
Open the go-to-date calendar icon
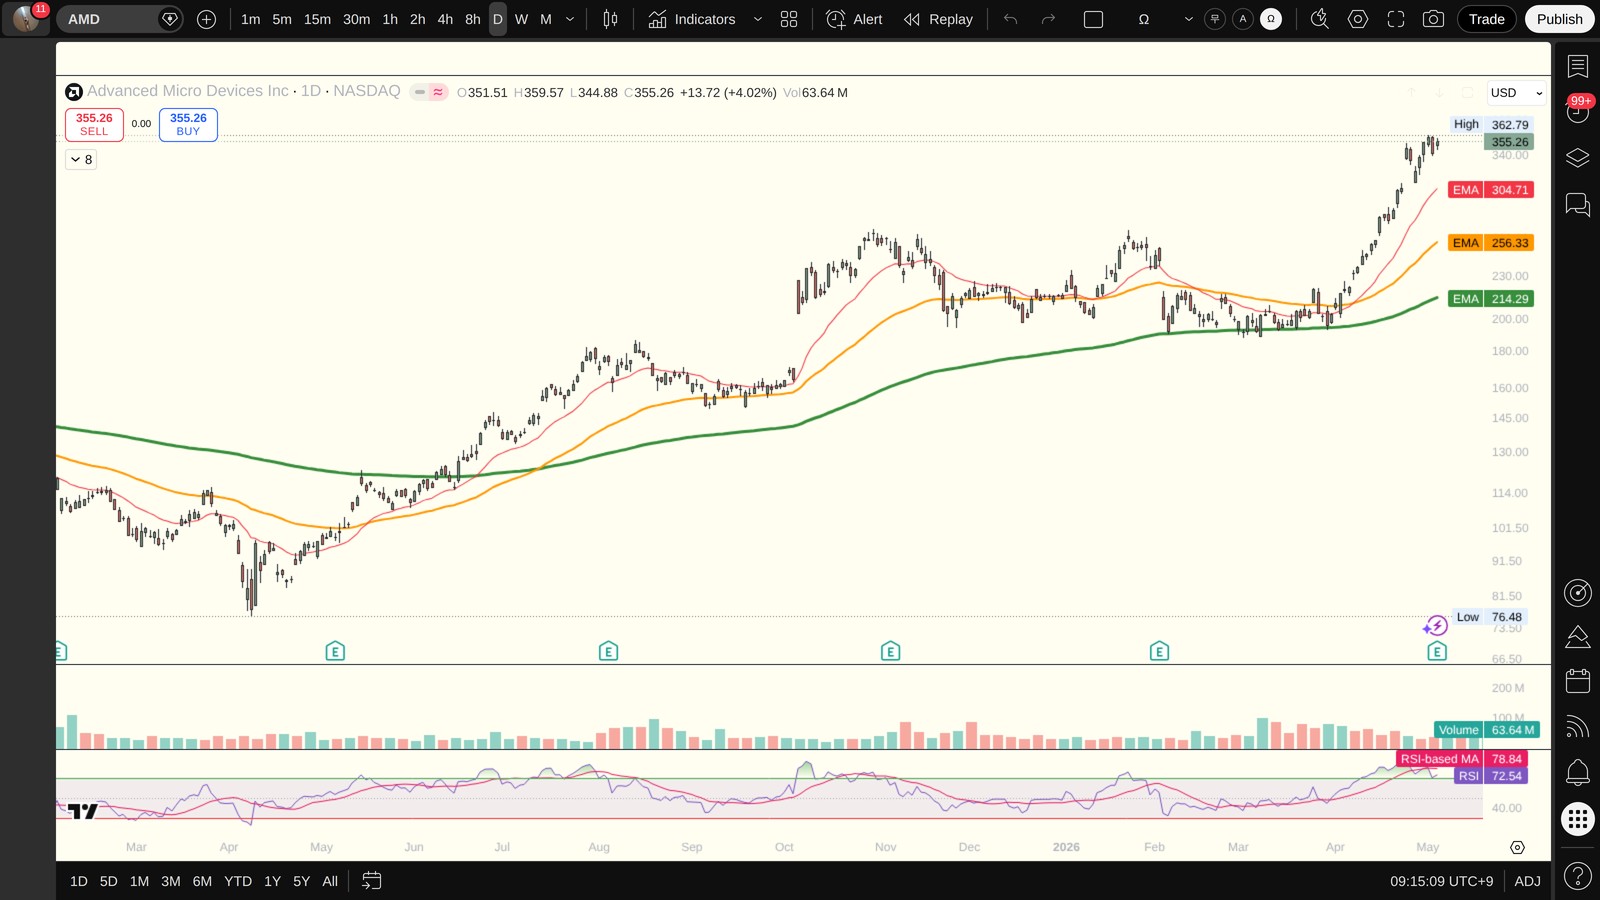[x=371, y=881]
